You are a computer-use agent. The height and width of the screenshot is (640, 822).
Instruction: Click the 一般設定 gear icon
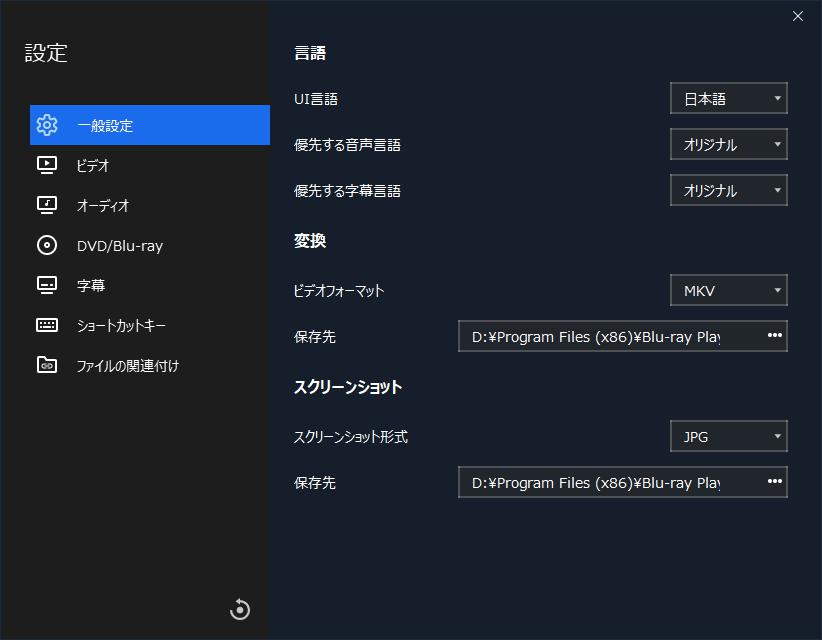point(47,125)
